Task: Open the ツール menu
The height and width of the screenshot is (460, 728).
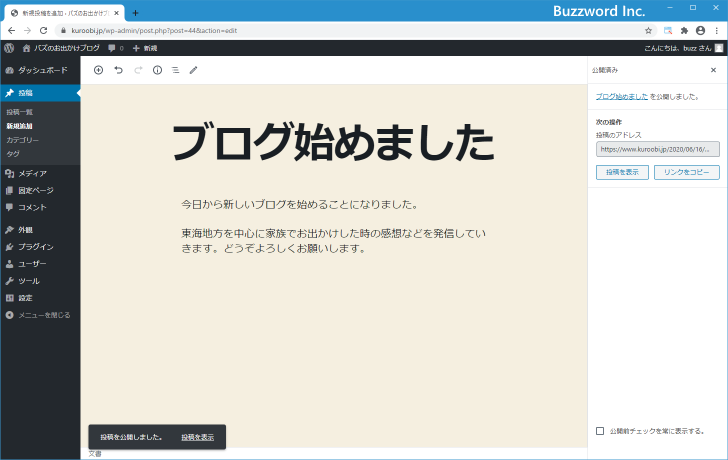Action: click(x=40, y=281)
